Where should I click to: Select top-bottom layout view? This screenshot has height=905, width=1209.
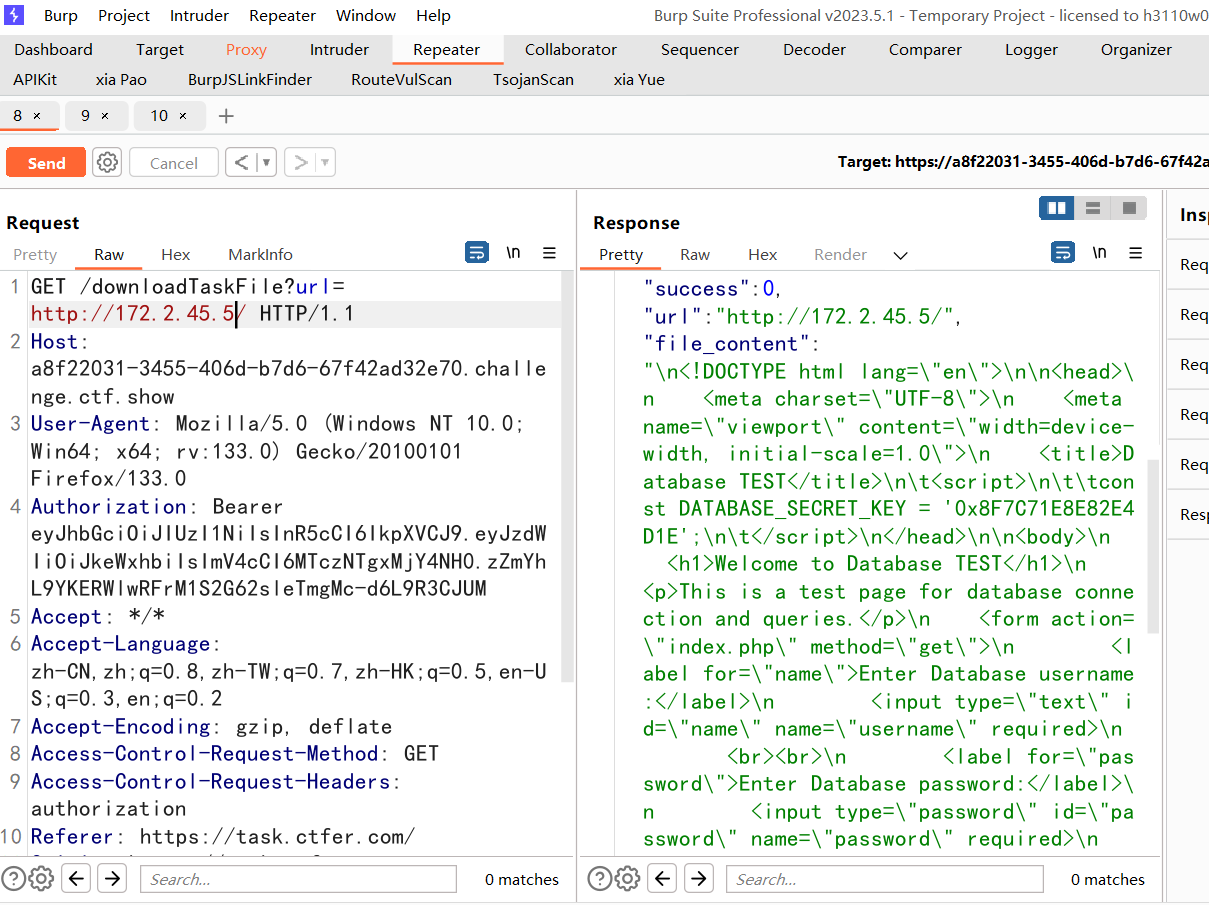tap(1093, 208)
